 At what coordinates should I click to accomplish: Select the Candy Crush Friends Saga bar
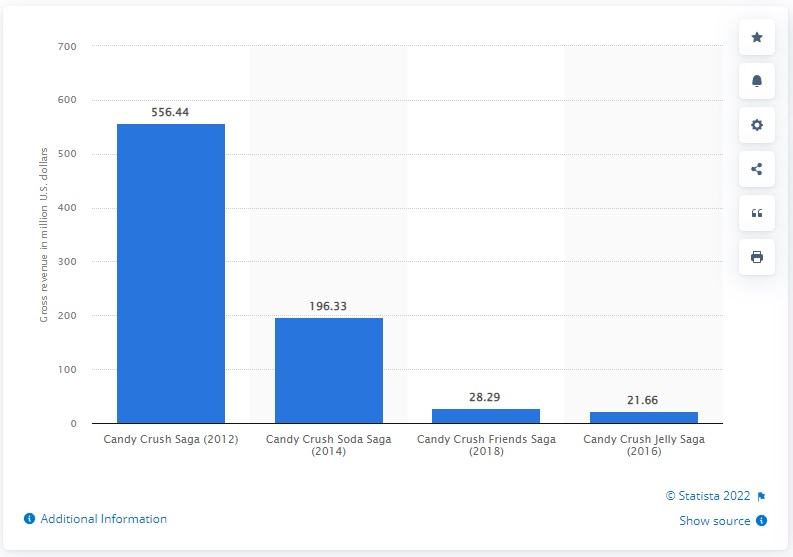click(486, 416)
